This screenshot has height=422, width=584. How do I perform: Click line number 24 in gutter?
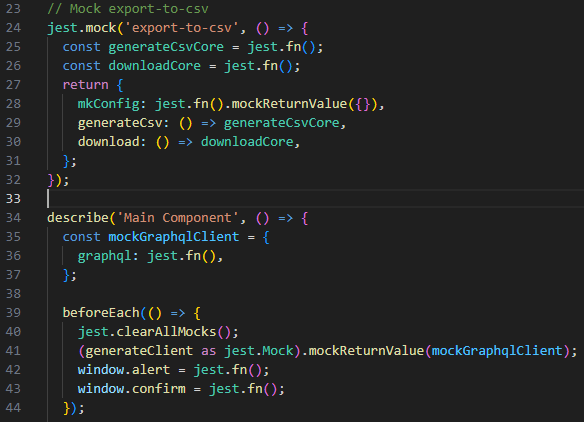pyautogui.click(x=13, y=28)
